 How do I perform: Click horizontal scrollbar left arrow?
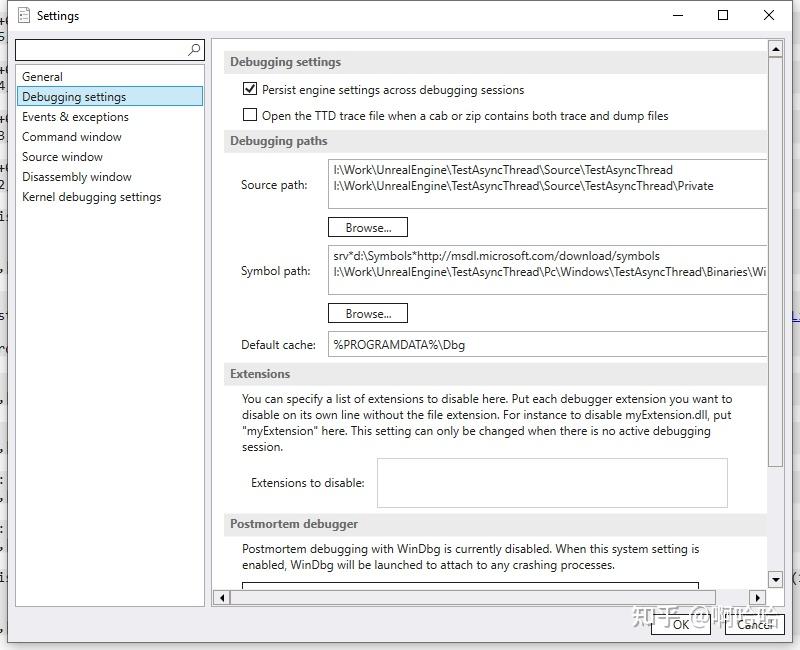(222, 597)
